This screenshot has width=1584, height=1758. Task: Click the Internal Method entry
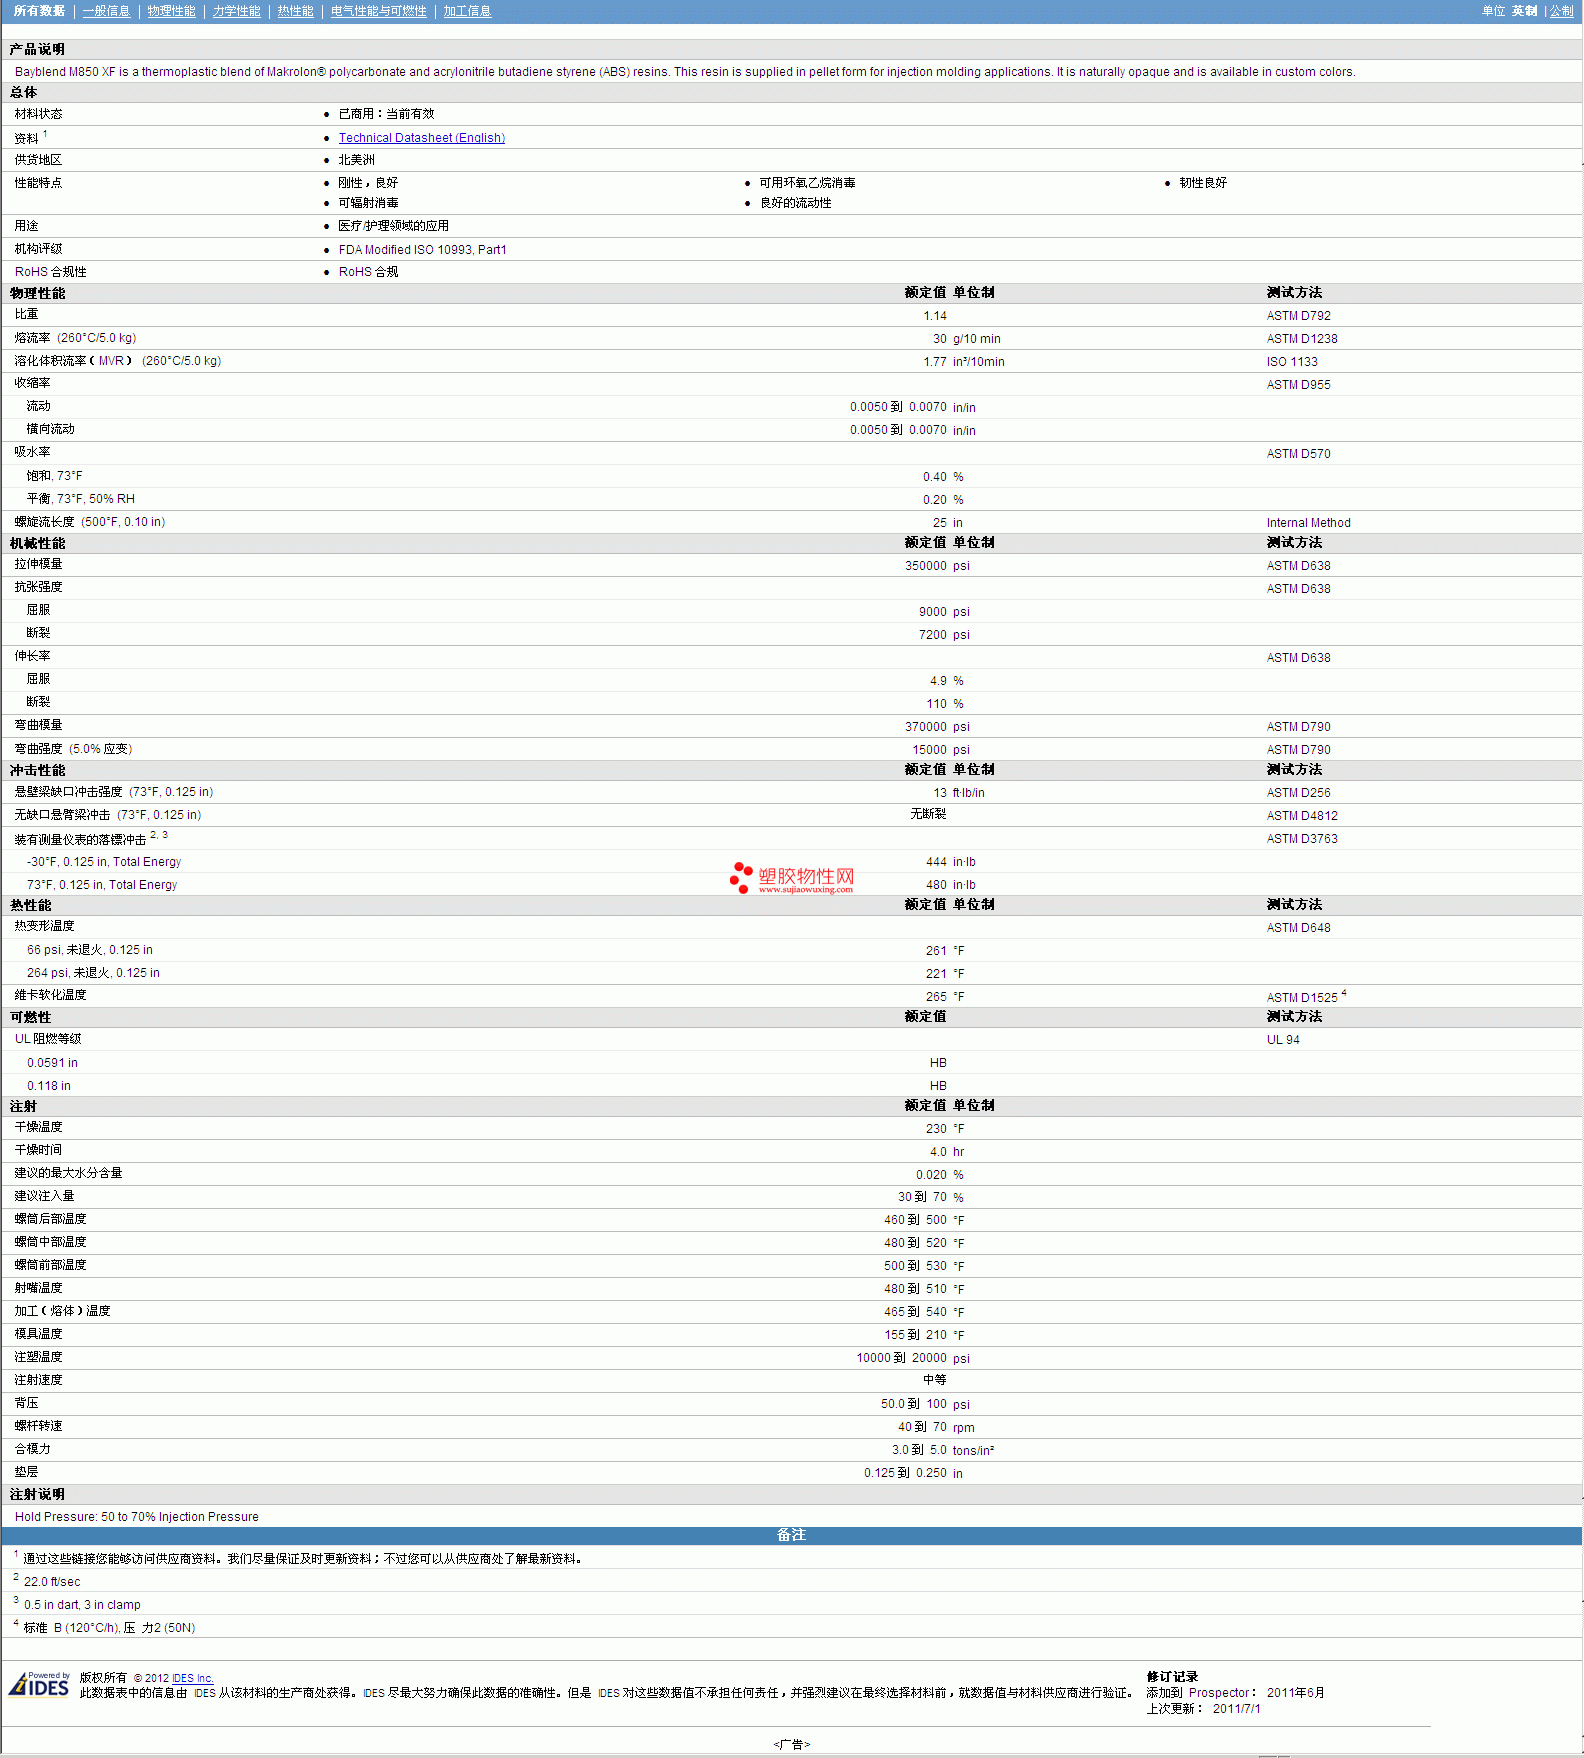[x=1308, y=523]
